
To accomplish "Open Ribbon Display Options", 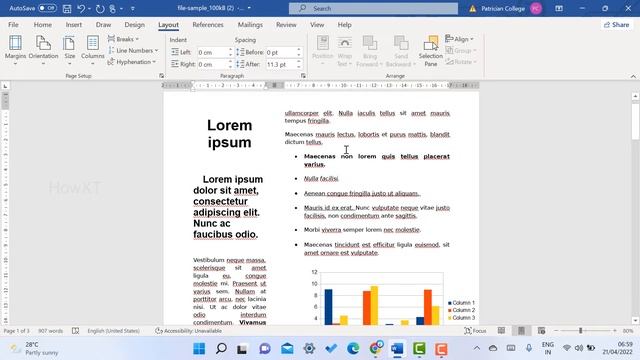I will coord(559,8).
